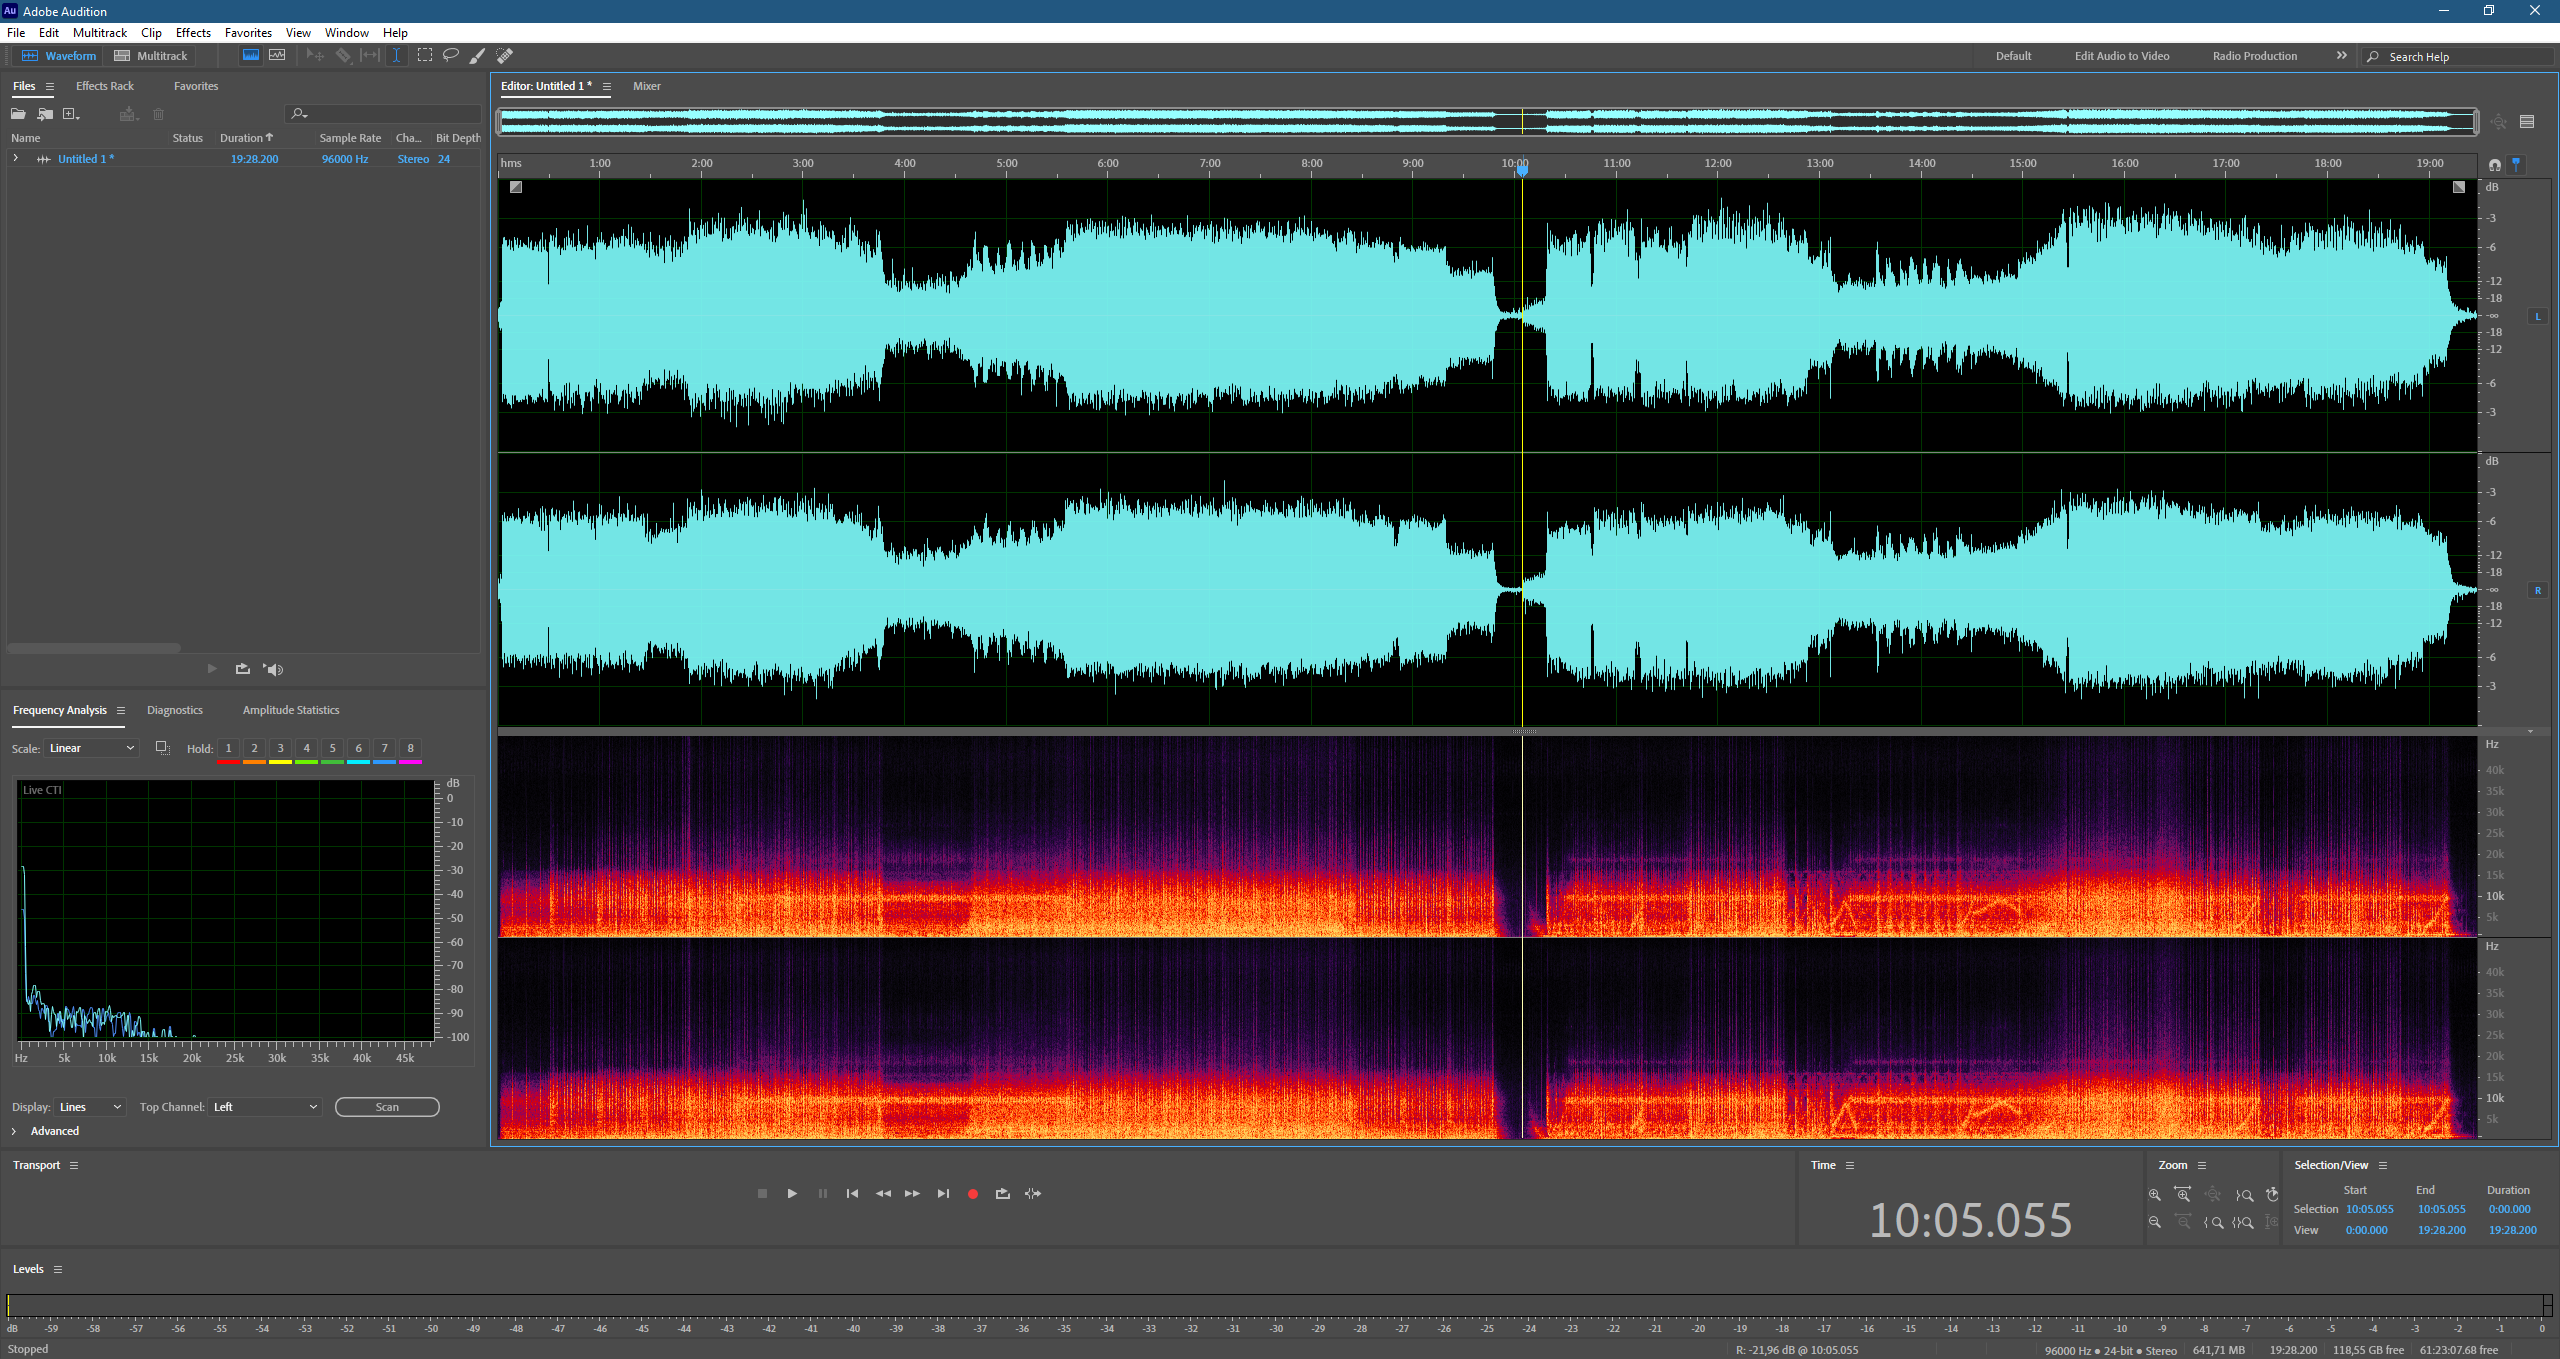Switch to the Effects Rack tab
This screenshot has width=2560, height=1359.
(x=105, y=86)
